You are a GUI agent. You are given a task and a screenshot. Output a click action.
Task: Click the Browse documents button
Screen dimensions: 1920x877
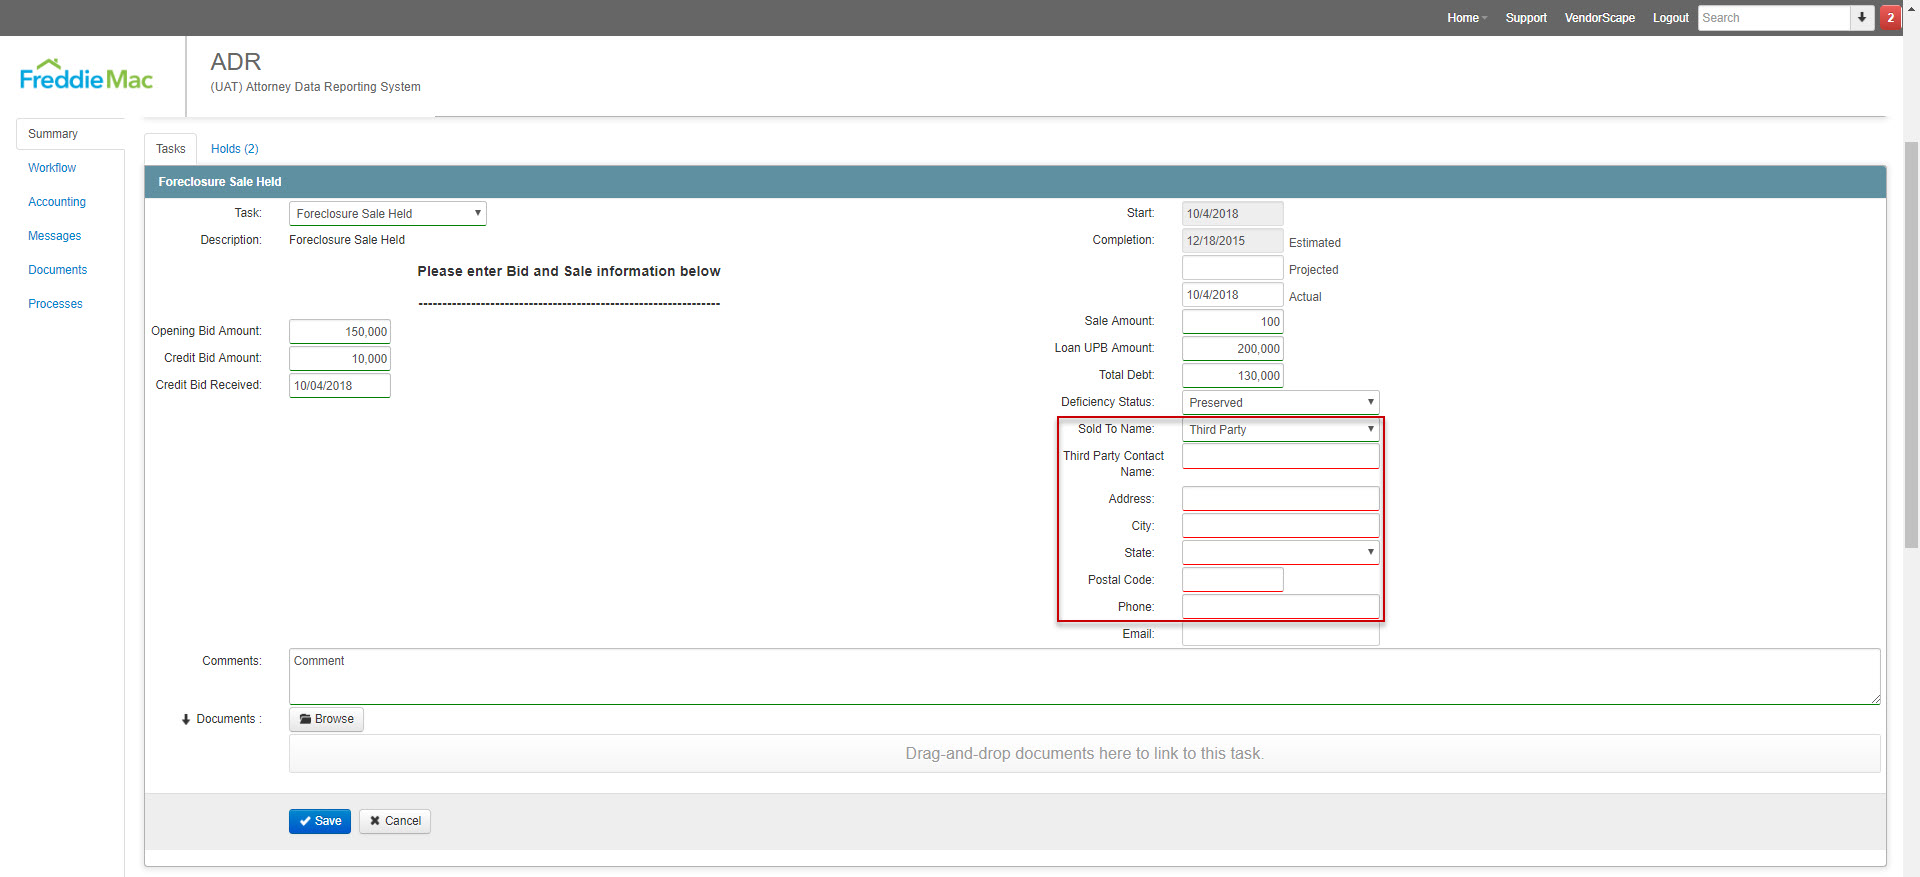(327, 719)
